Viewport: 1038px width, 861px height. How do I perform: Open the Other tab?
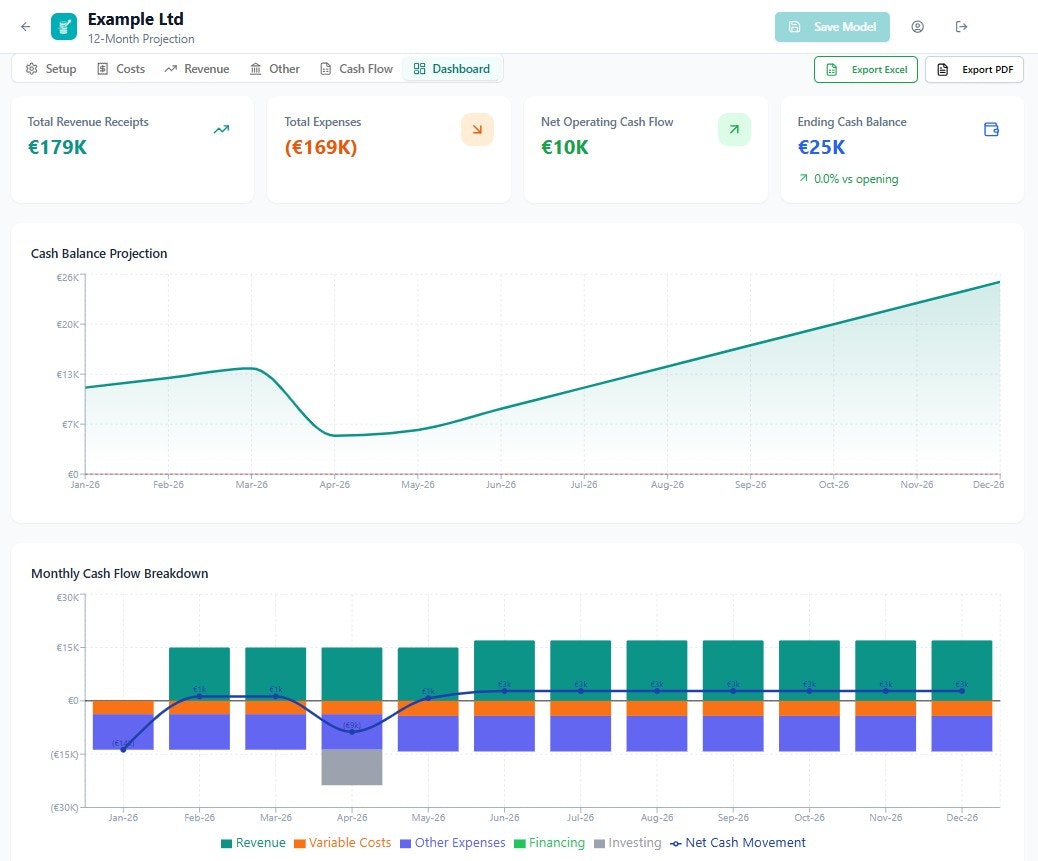[275, 69]
